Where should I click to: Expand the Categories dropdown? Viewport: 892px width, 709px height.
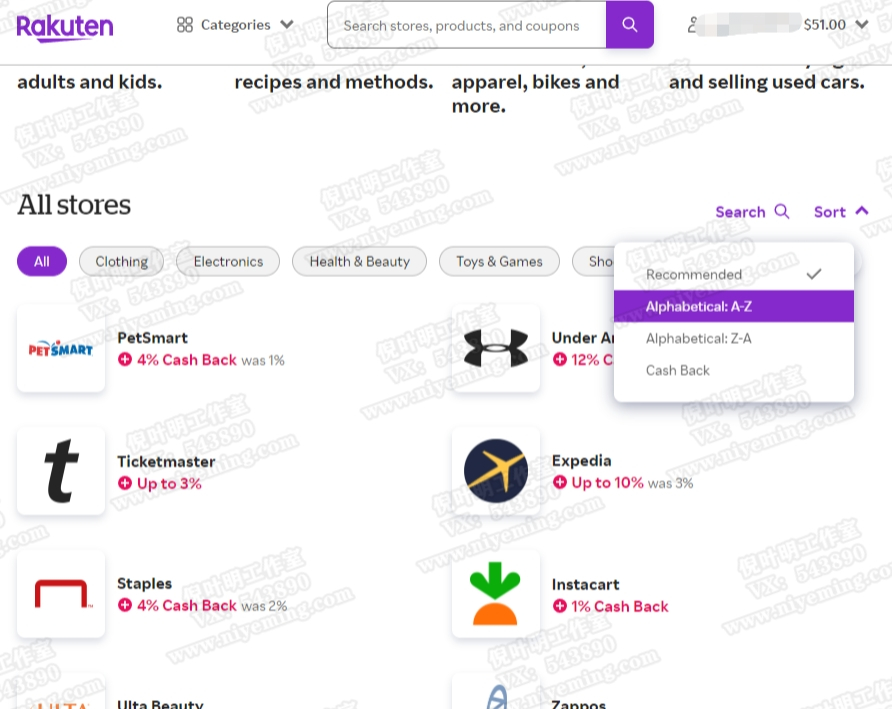[x=235, y=25]
